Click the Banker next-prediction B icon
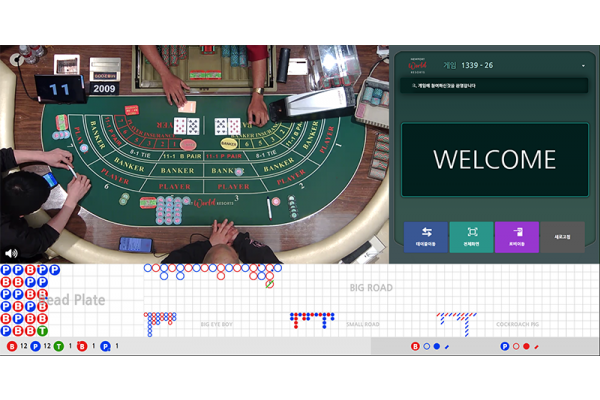600x400 pixels. pyautogui.click(x=415, y=346)
